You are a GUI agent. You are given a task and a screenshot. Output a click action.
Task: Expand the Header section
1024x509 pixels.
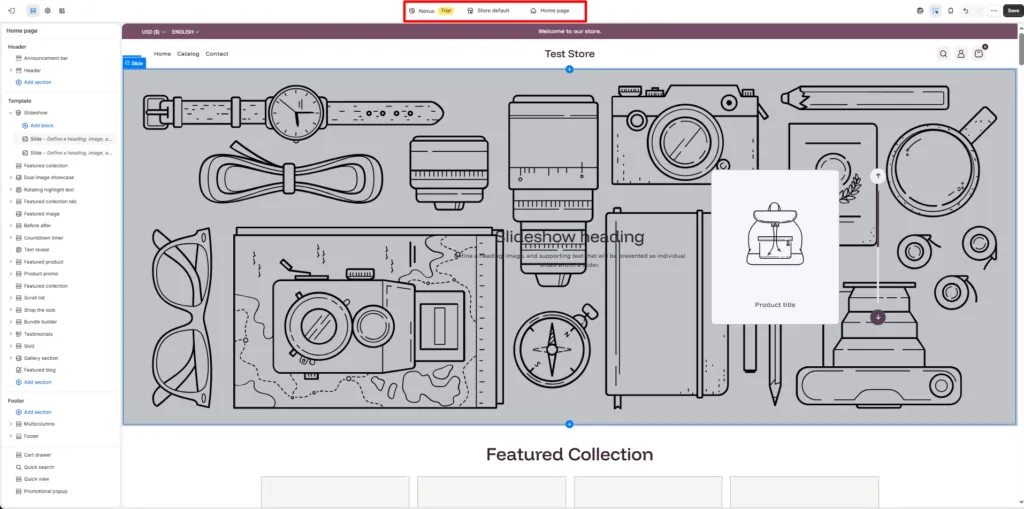[11, 70]
